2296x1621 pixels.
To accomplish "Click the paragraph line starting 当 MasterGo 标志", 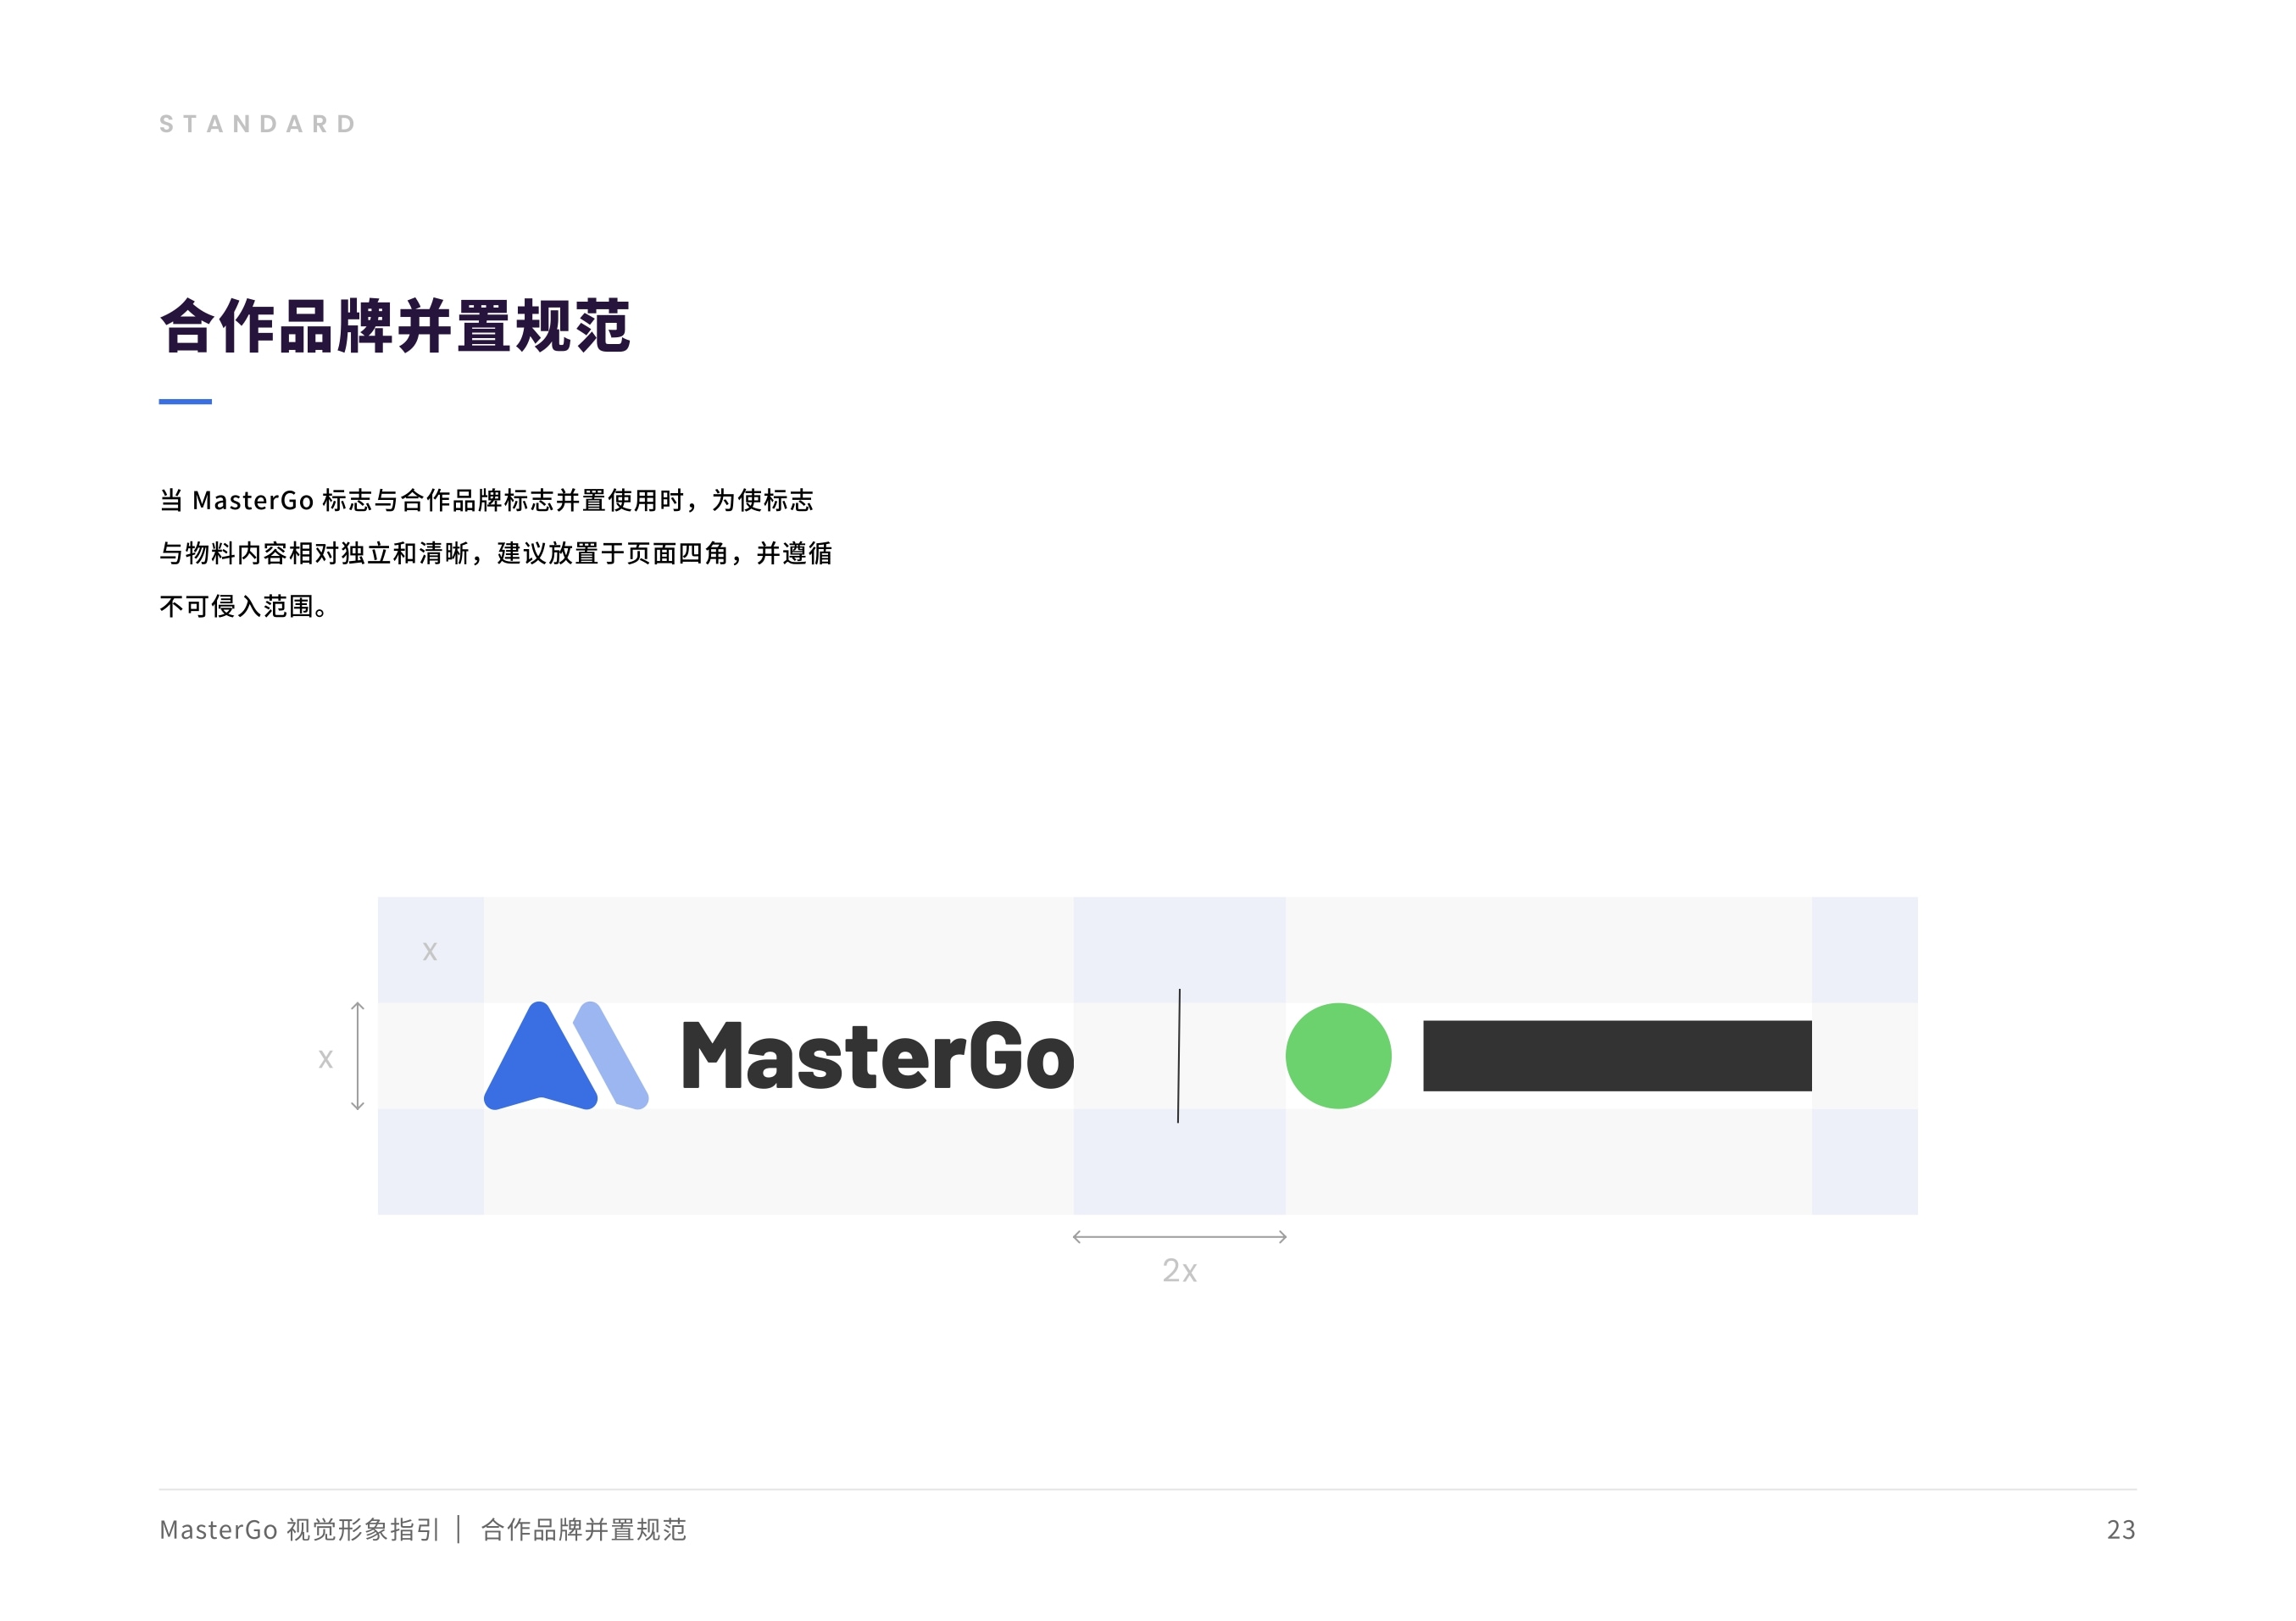I will pos(487,500).
